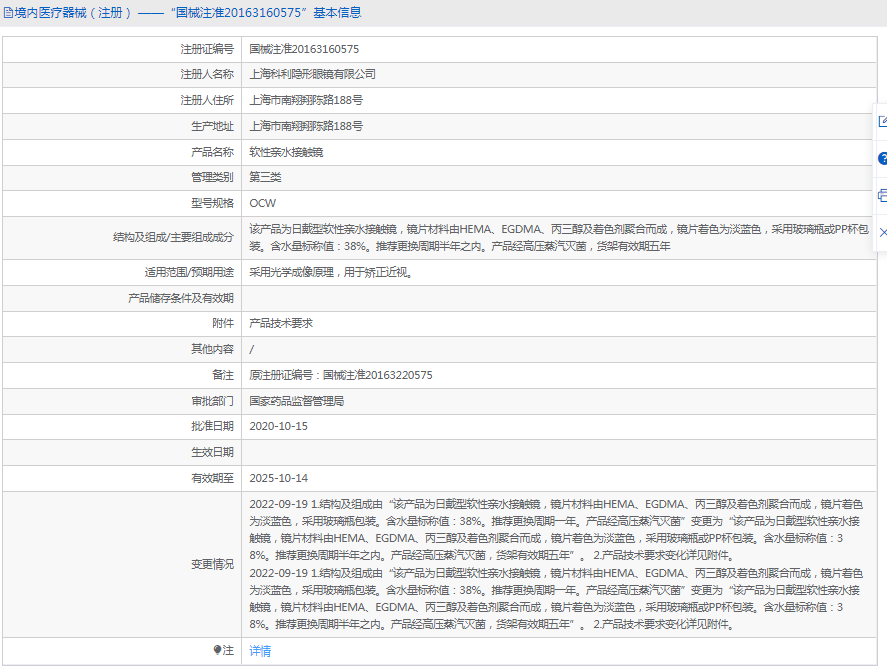
Task: Select registration number 国械注准20163160575 value
Action: pyautogui.click(x=304, y=48)
